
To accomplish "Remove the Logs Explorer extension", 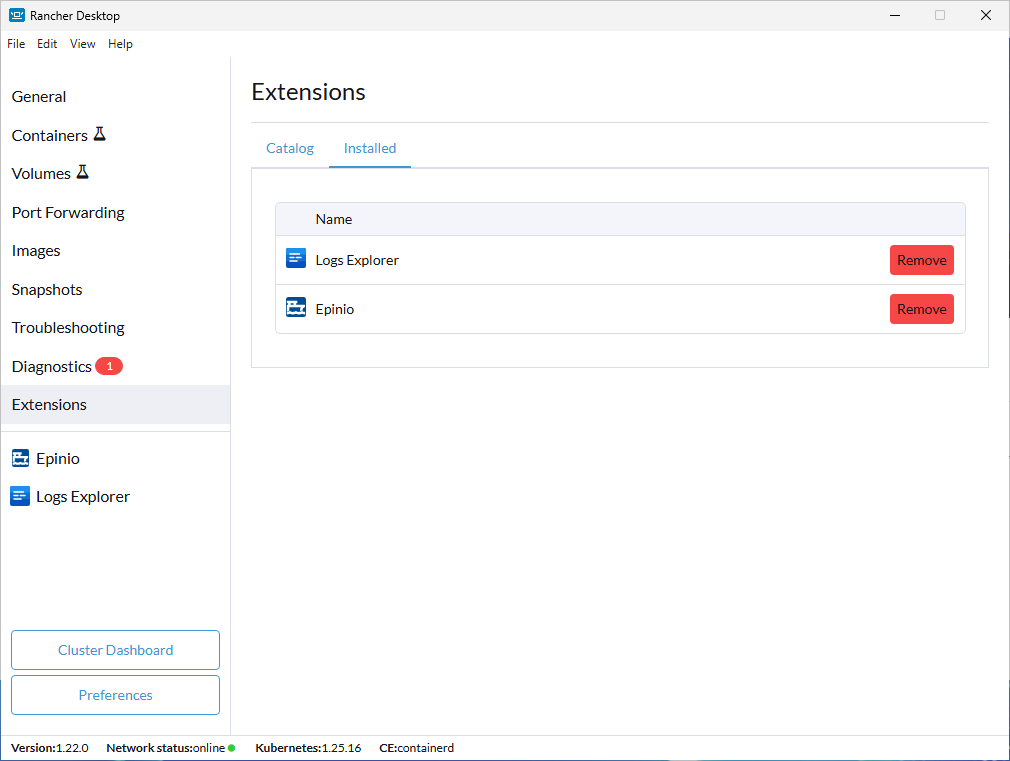I will (x=921, y=260).
